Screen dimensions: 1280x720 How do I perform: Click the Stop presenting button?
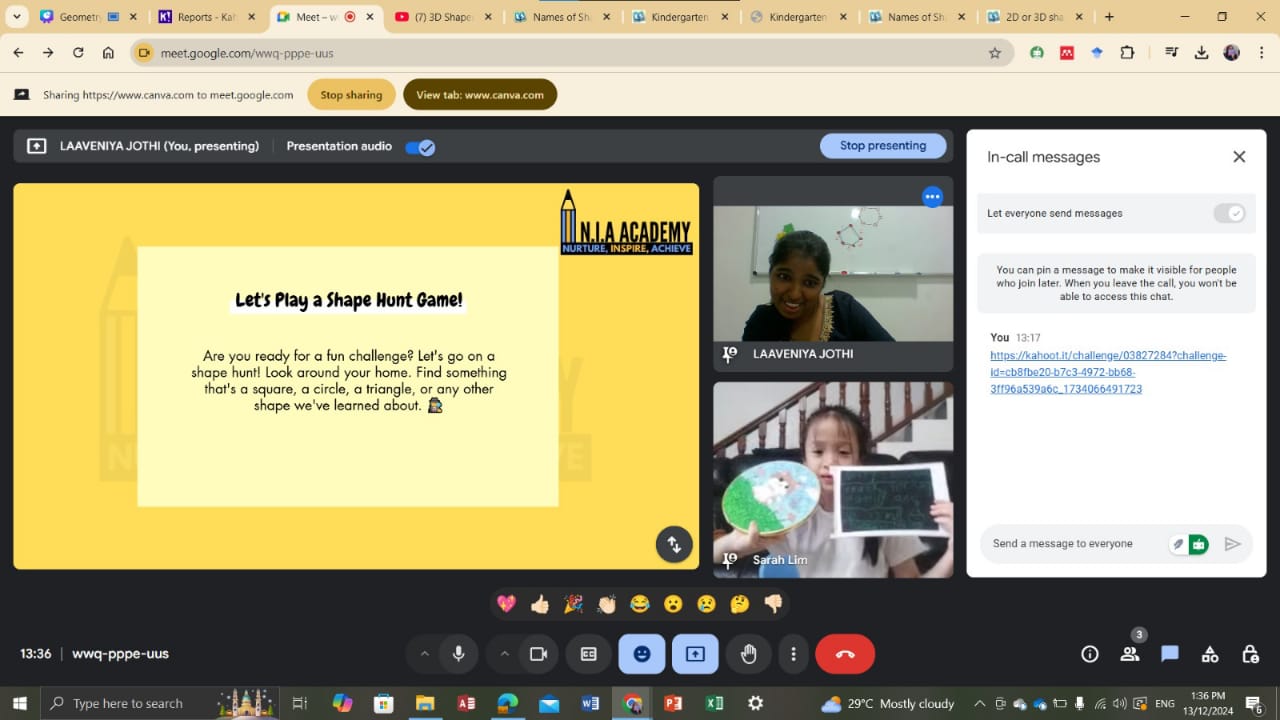pos(882,146)
